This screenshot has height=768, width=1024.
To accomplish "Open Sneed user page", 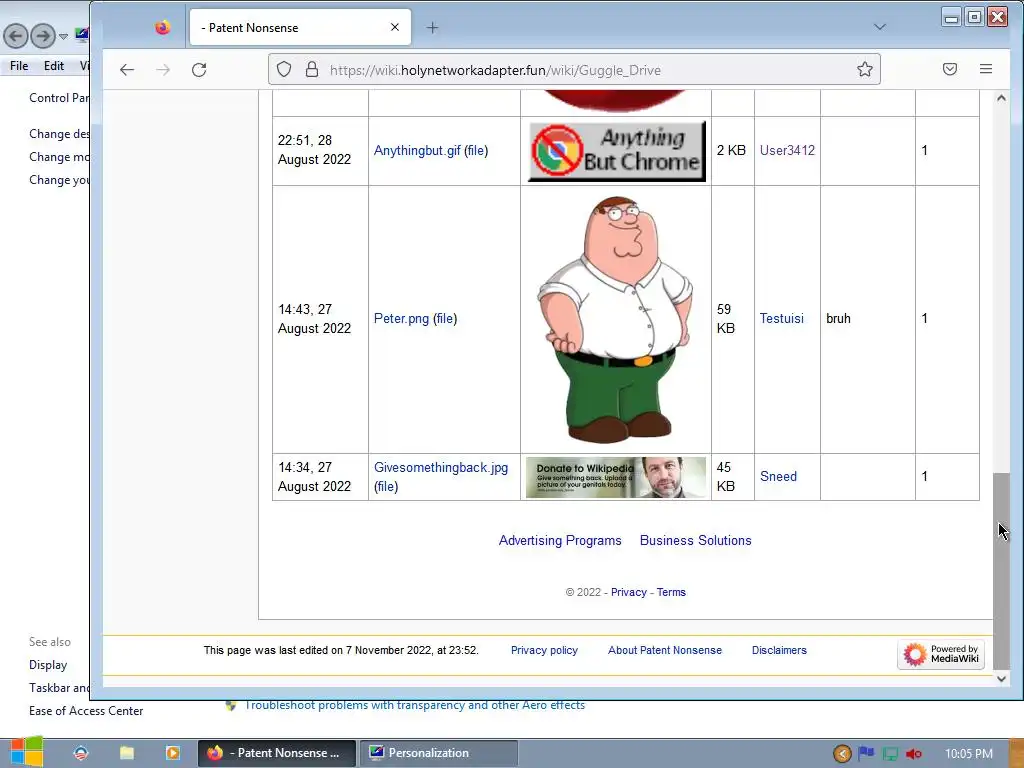I will click(x=778, y=477).
